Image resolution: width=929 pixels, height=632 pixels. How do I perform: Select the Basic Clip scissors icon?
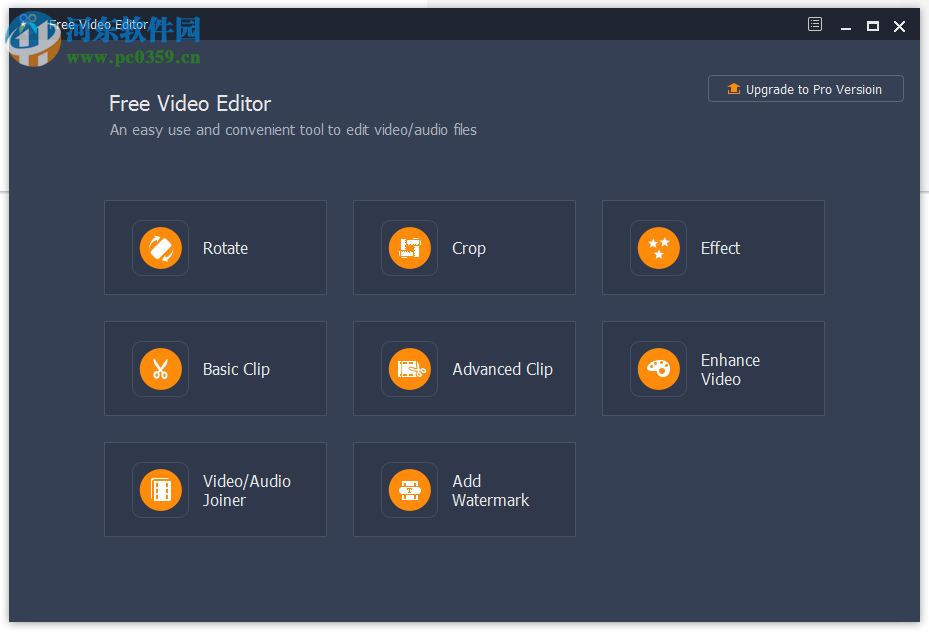click(160, 368)
